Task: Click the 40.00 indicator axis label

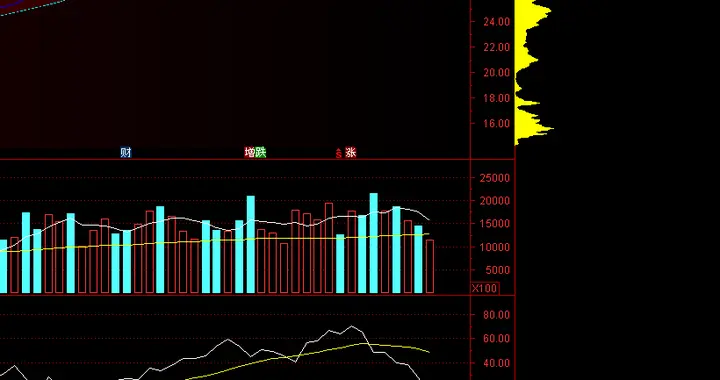Action: [496, 363]
